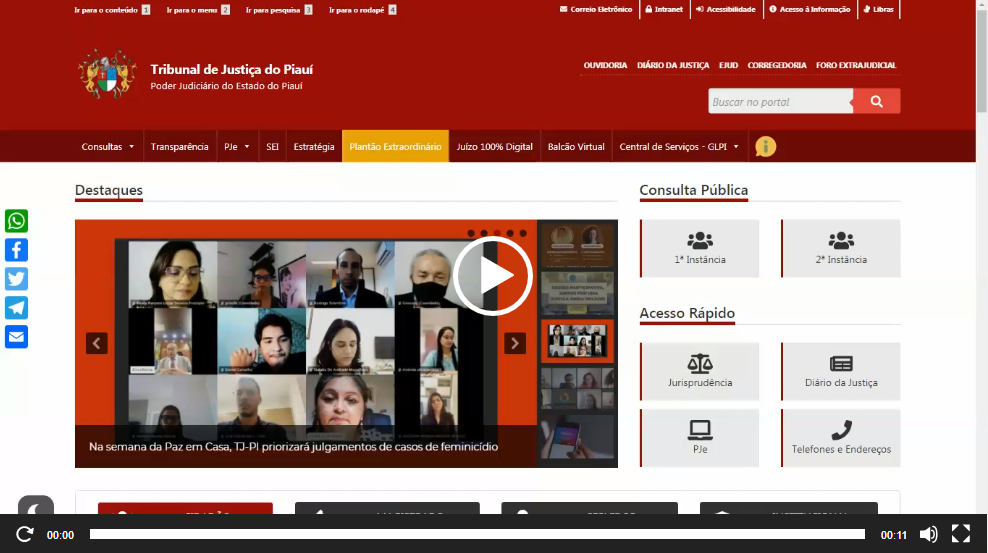Click the 1ª Instância consultation button
988x553 pixels.
700,248
